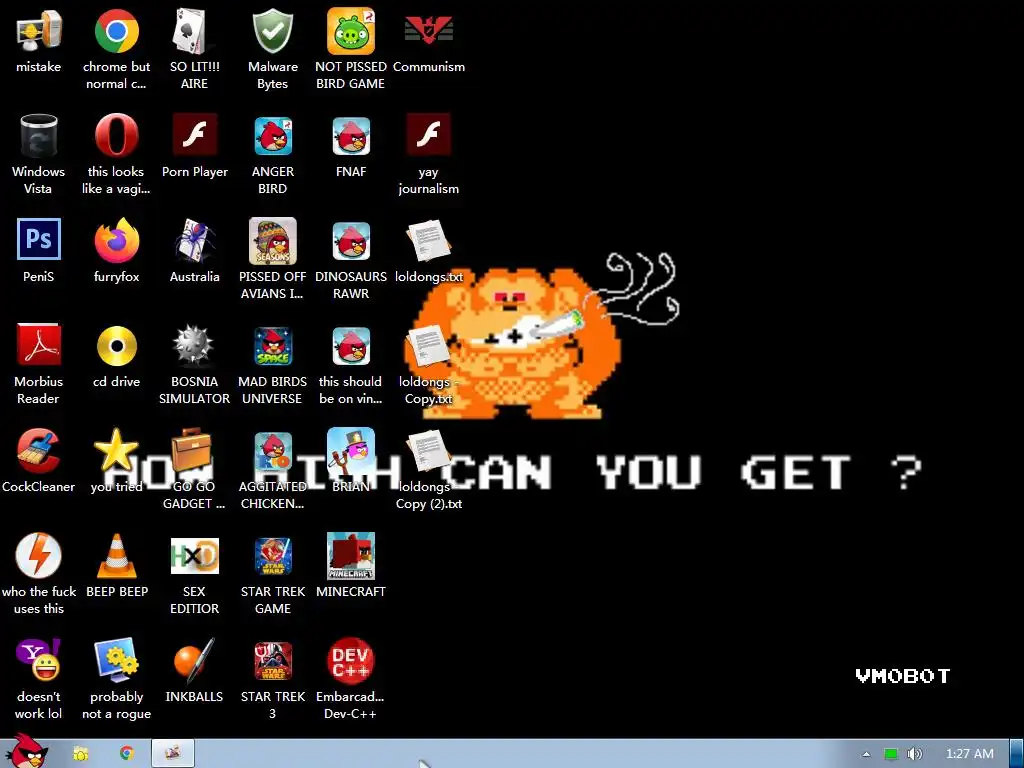The image size is (1024, 768).
Task: Select the Communism desktop icon
Action: (428, 31)
